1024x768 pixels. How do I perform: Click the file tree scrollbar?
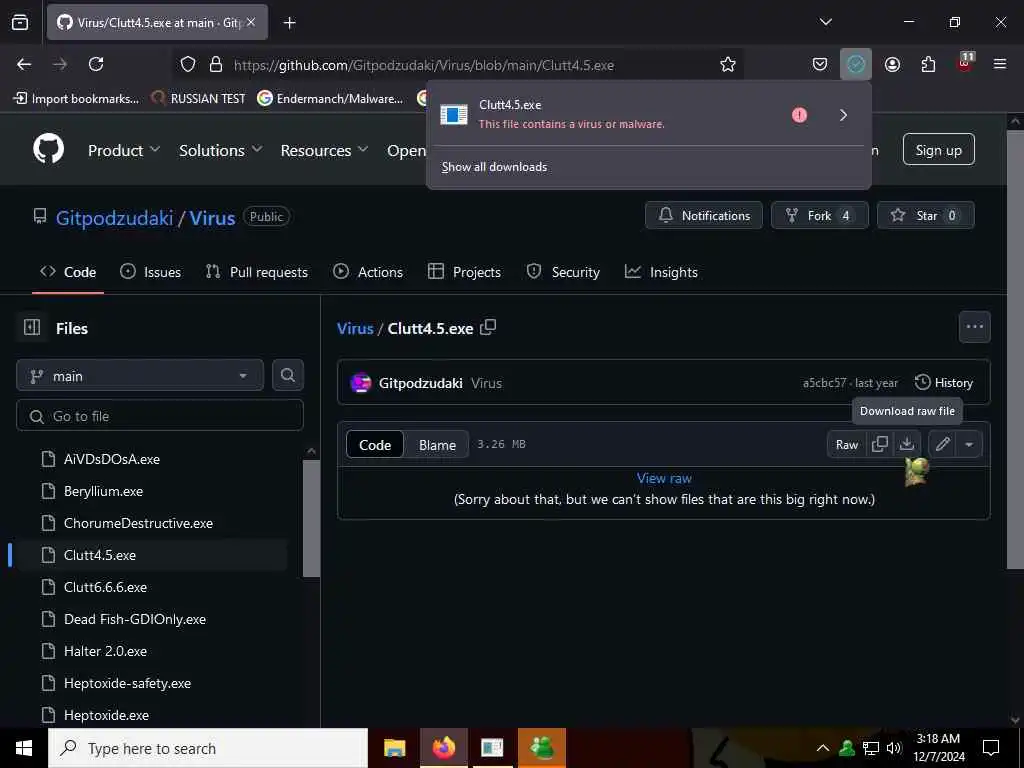[x=312, y=518]
